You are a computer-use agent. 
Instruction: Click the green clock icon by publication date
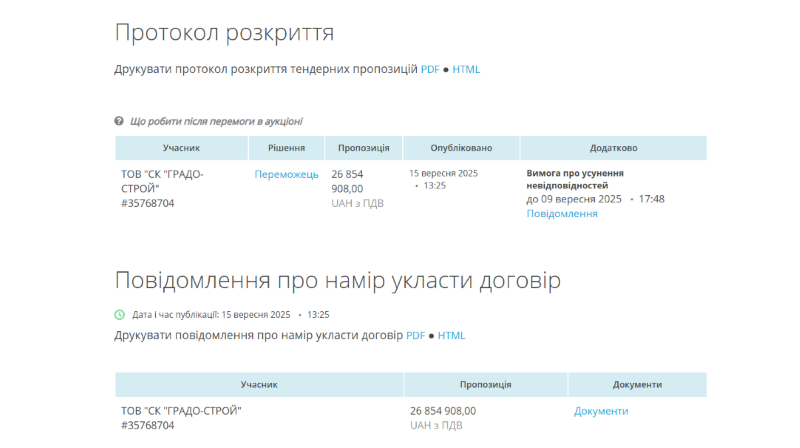(x=120, y=314)
